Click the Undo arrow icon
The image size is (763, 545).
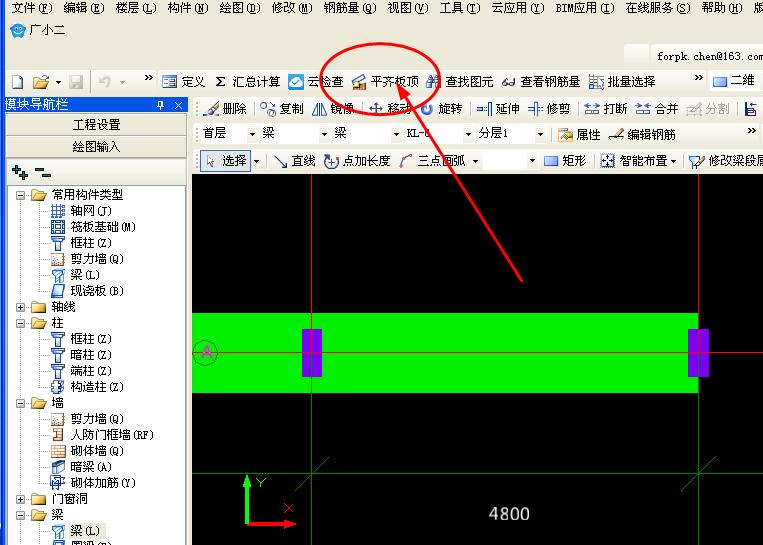(x=104, y=82)
